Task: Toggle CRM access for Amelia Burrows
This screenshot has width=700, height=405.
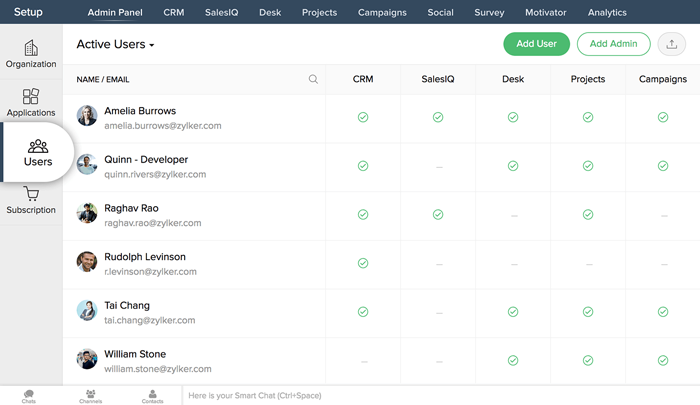Action: (363, 117)
